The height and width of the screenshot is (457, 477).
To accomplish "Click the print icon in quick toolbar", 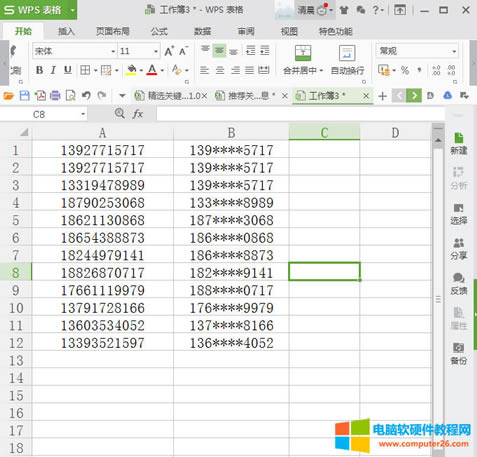I will click(x=55, y=96).
